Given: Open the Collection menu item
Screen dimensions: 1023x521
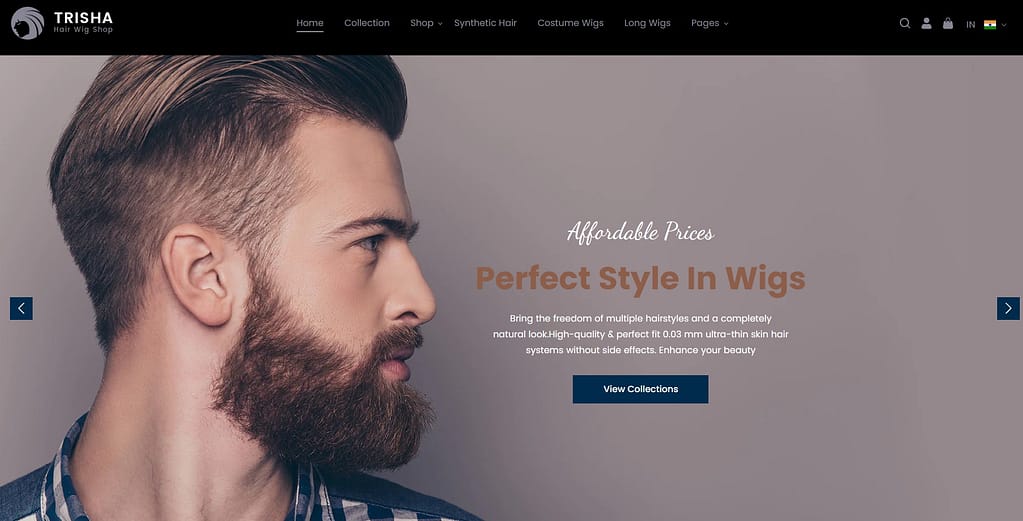Looking at the screenshot, I should 367,23.
